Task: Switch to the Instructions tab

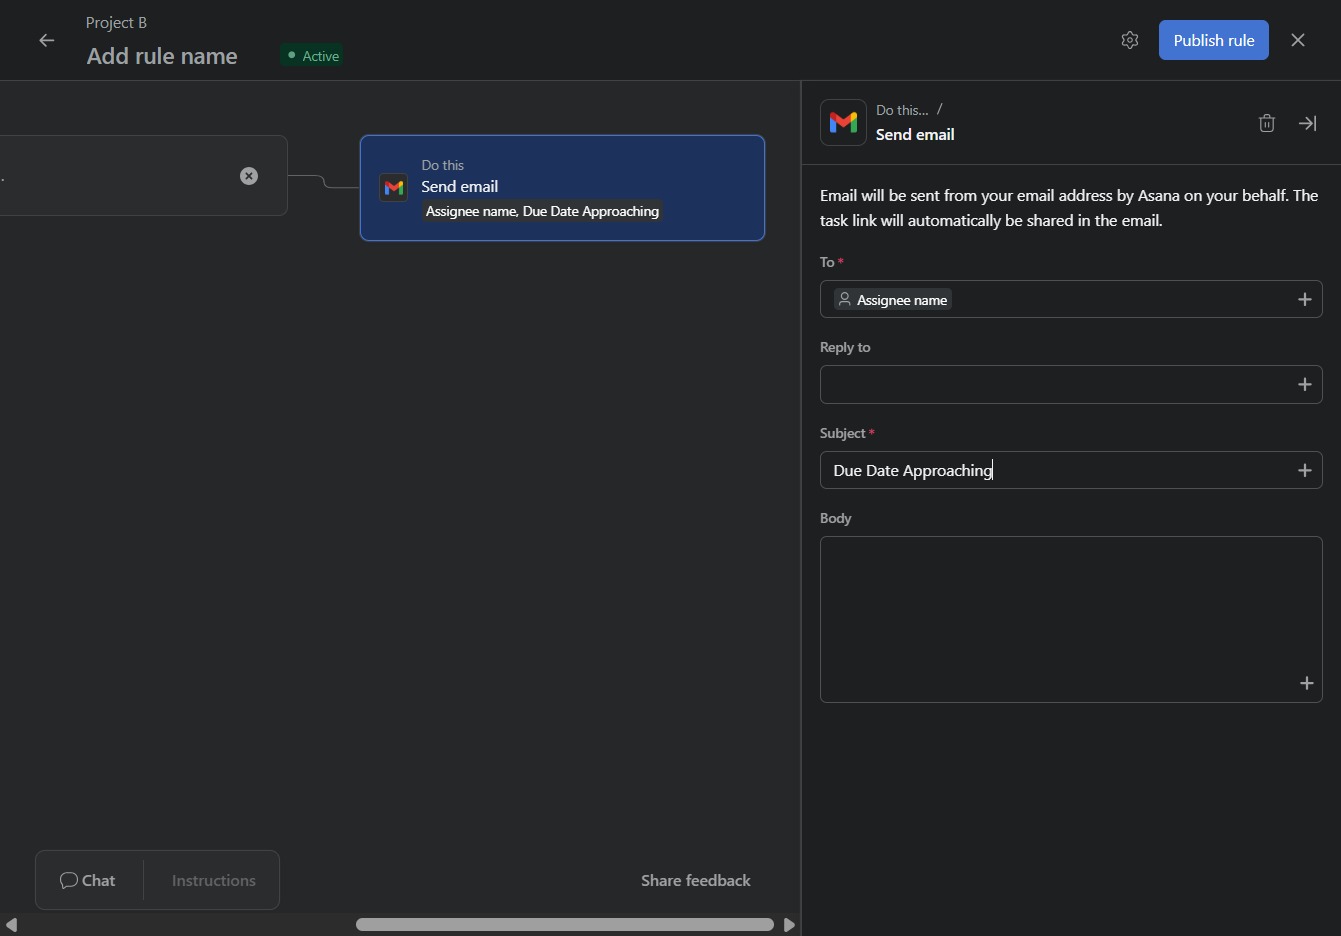Action: pyautogui.click(x=214, y=880)
